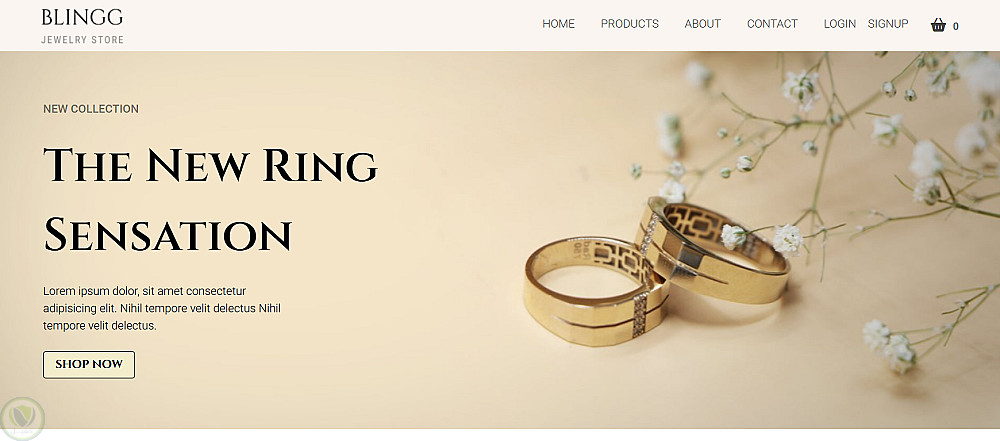
Task: Click the SHOP NOW button
Action: [89, 364]
